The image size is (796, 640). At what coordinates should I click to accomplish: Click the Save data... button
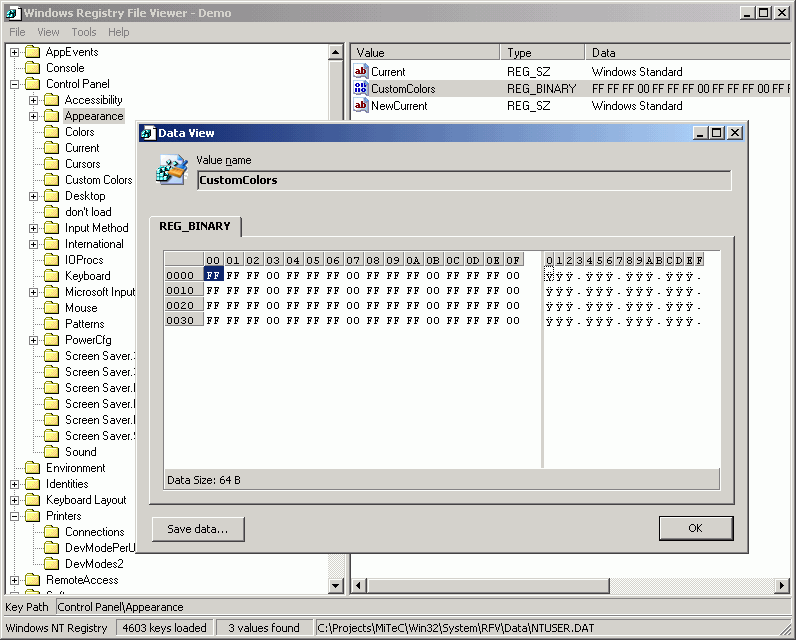[x=198, y=529]
